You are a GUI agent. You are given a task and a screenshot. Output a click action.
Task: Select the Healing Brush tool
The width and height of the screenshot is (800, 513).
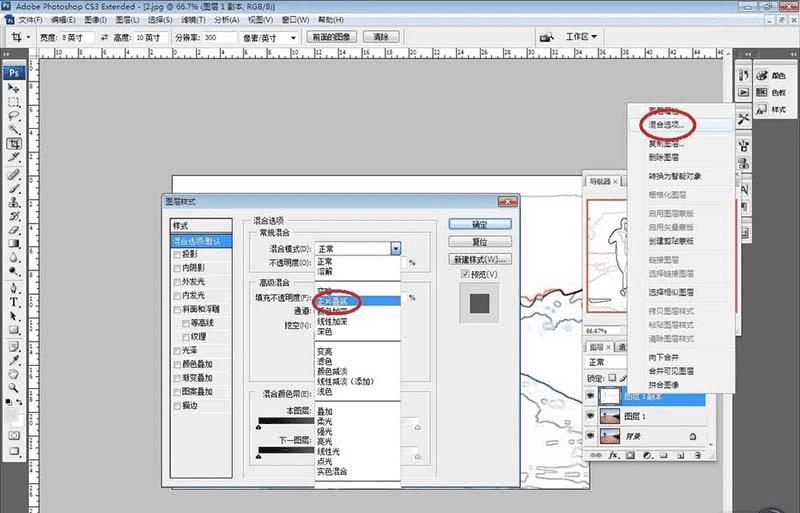click(14, 175)
